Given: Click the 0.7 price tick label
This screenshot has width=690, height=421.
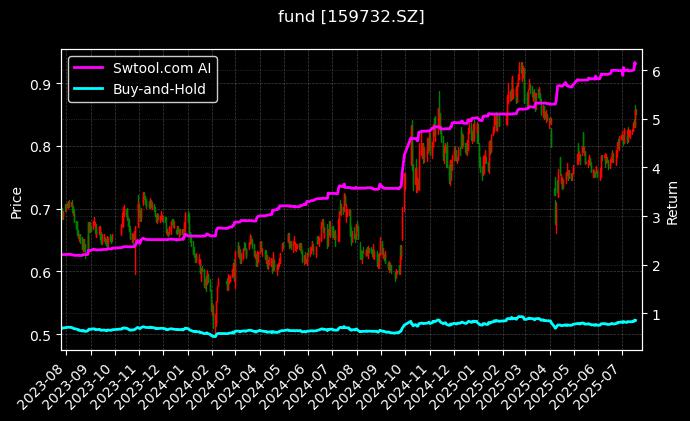Looking at the screenshot, I should point(42,209).
